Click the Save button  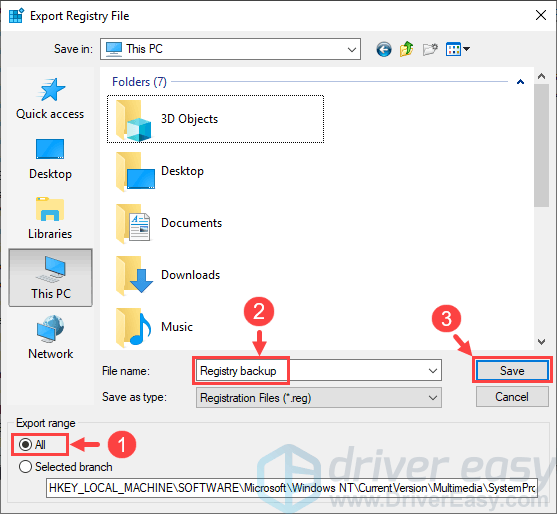click(x=512, y=371)
